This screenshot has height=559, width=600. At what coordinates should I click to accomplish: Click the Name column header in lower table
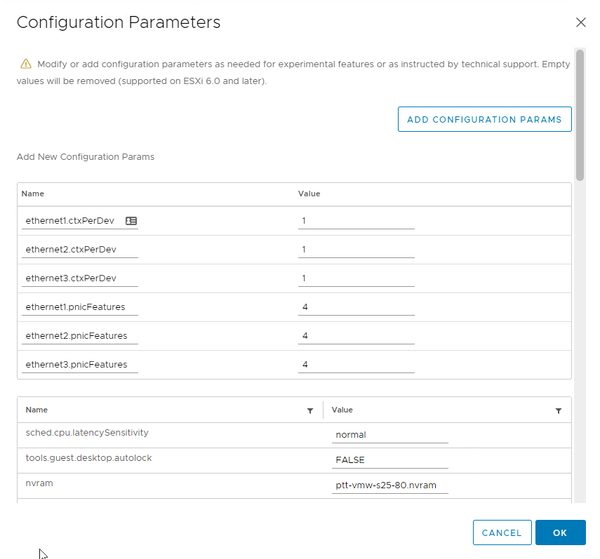click(37, 410)
